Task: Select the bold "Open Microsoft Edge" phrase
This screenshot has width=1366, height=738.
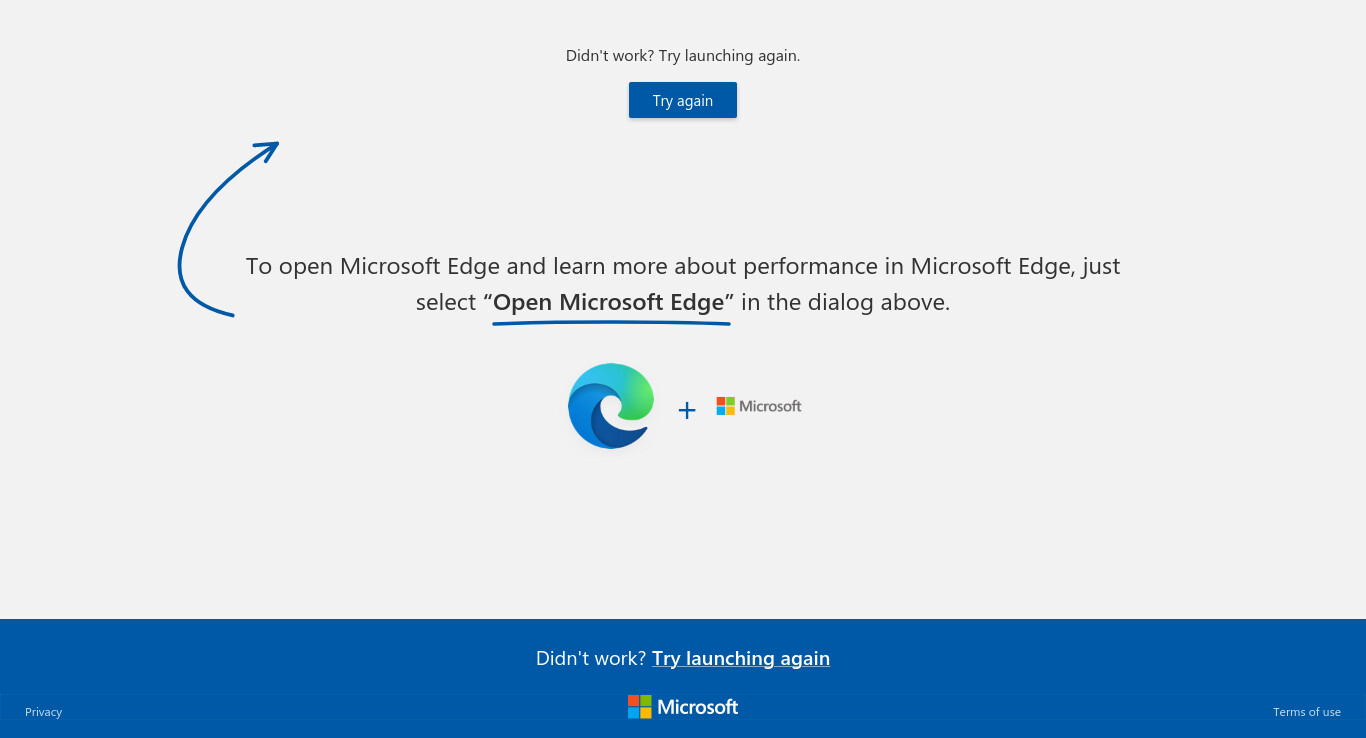Action: 609,302
